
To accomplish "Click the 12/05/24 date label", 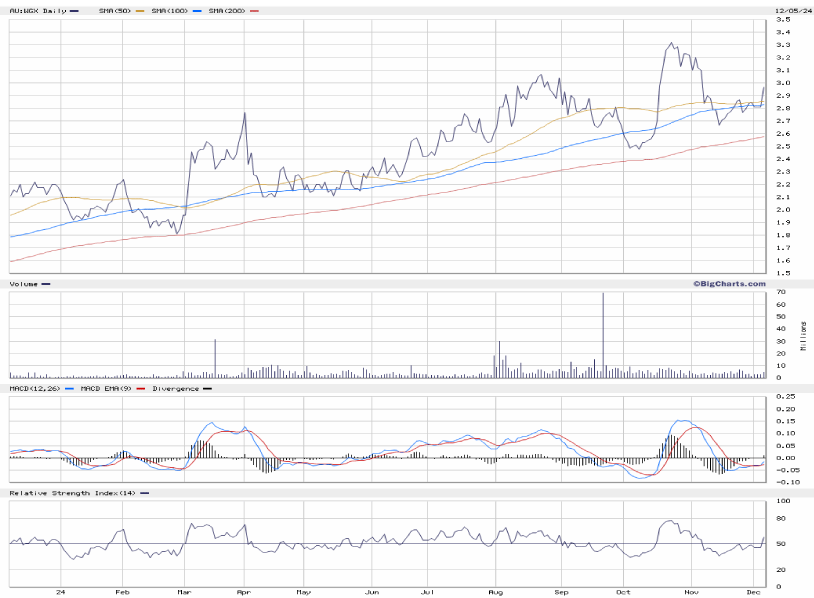I will pyautogui.click(x=789, y=10).
